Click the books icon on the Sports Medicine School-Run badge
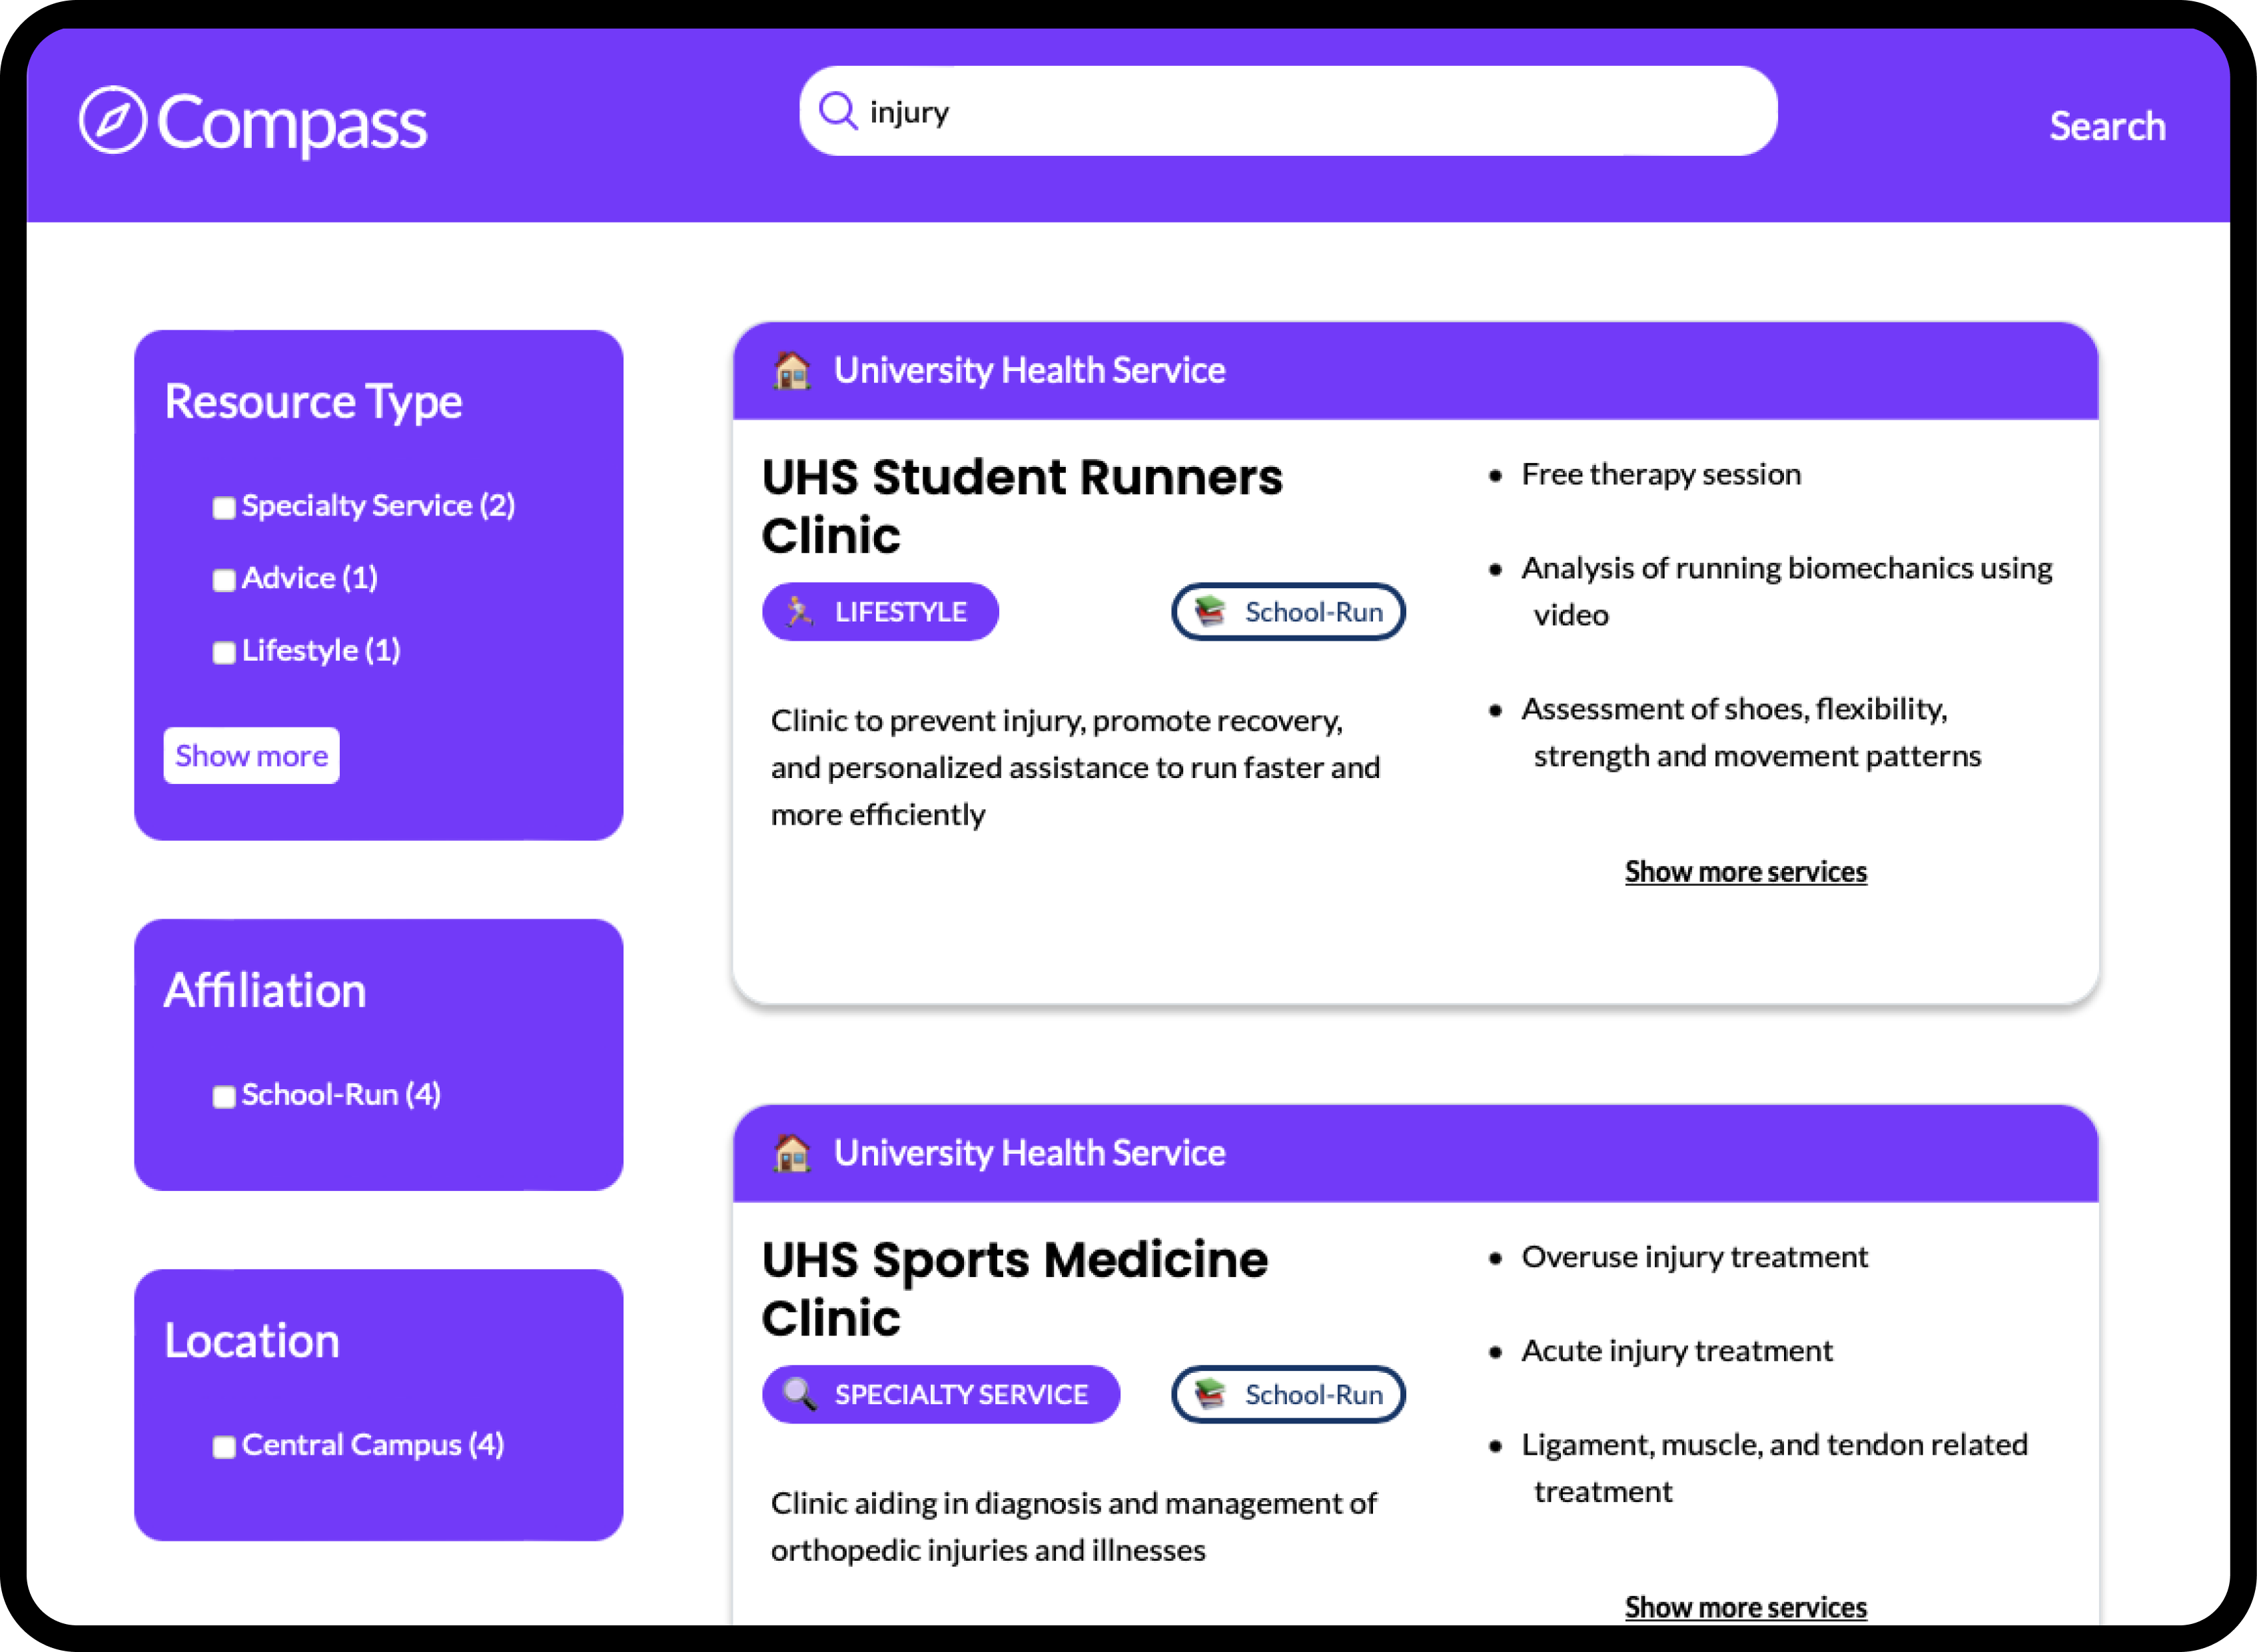The width and height of the screenshot is (2257, 1652). point(1209,1394)
